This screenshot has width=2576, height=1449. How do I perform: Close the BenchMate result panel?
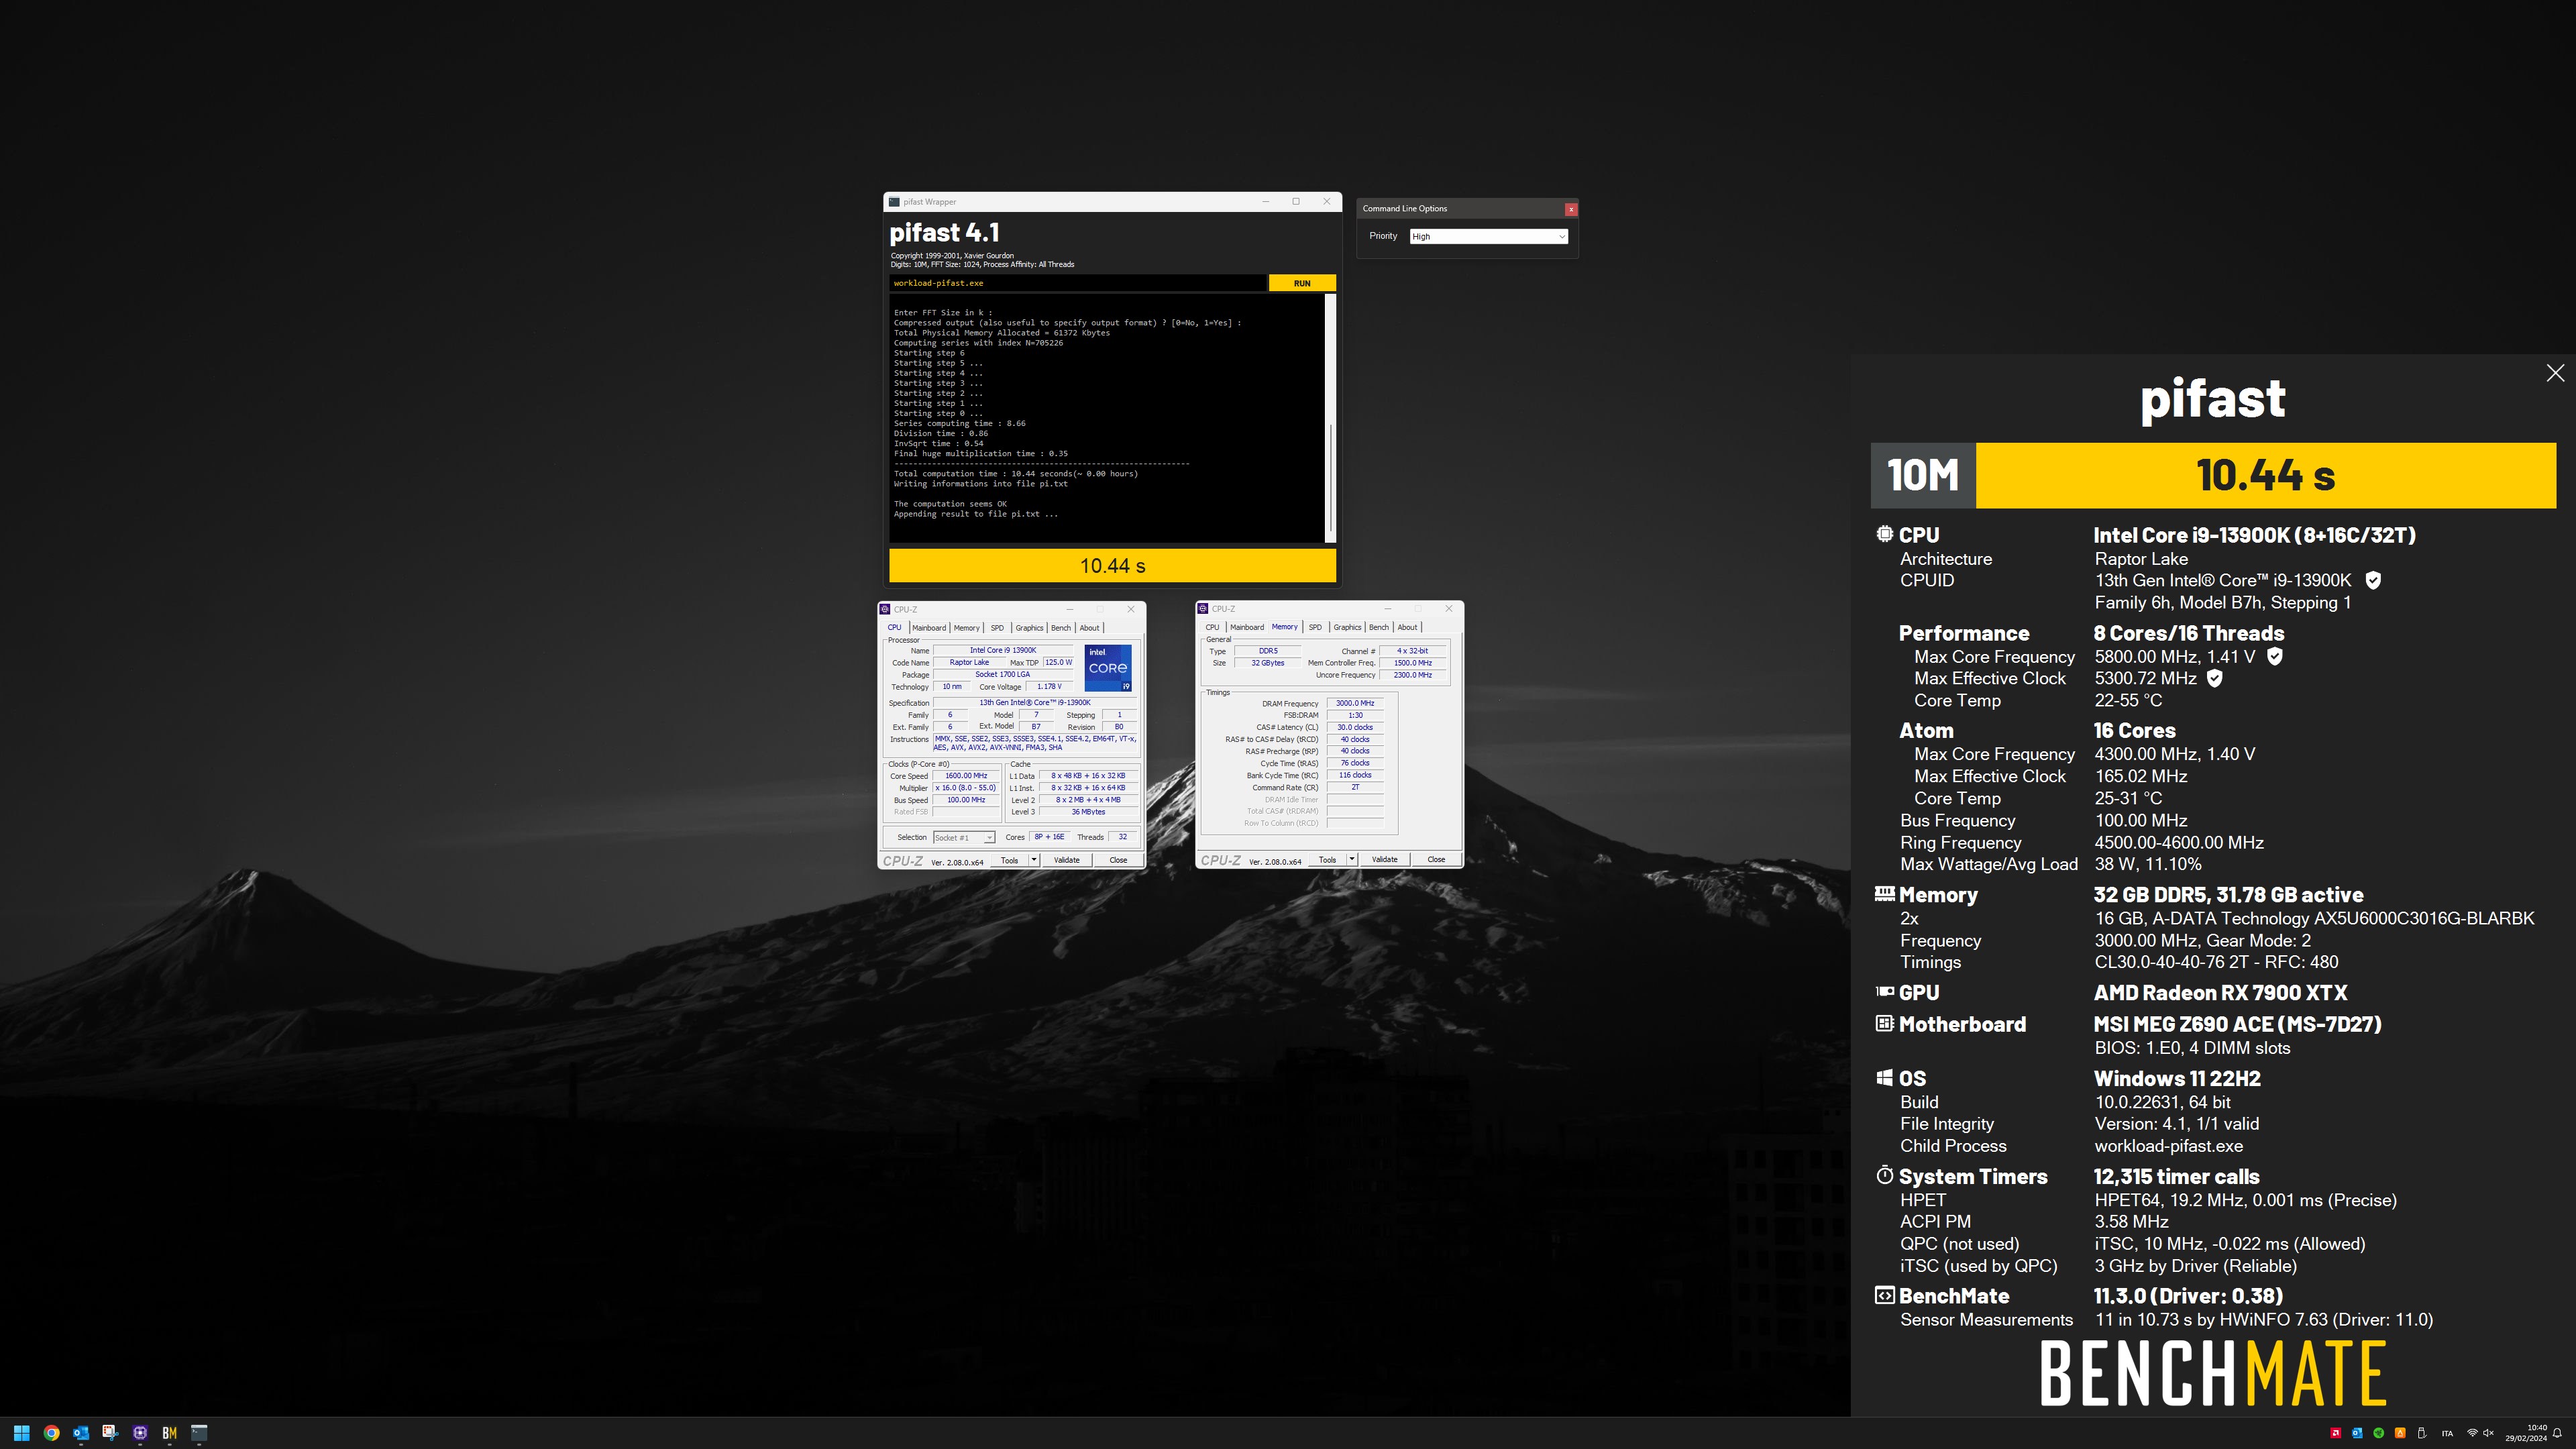[x=2555, y=373]
